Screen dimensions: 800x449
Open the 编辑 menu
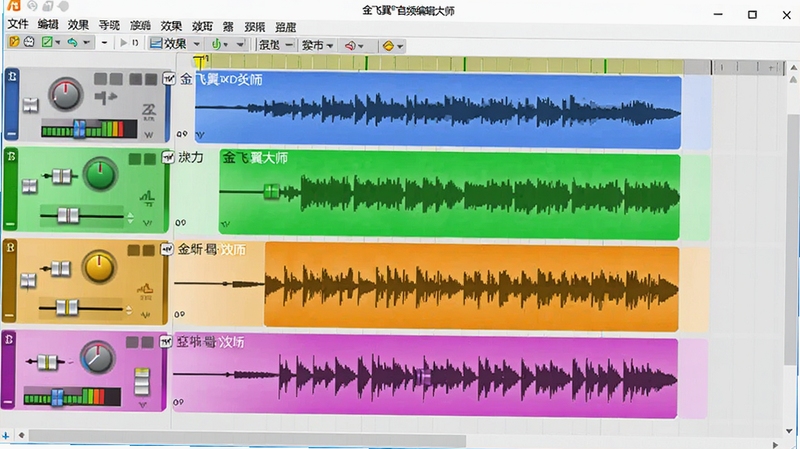(x=48, y=24)
